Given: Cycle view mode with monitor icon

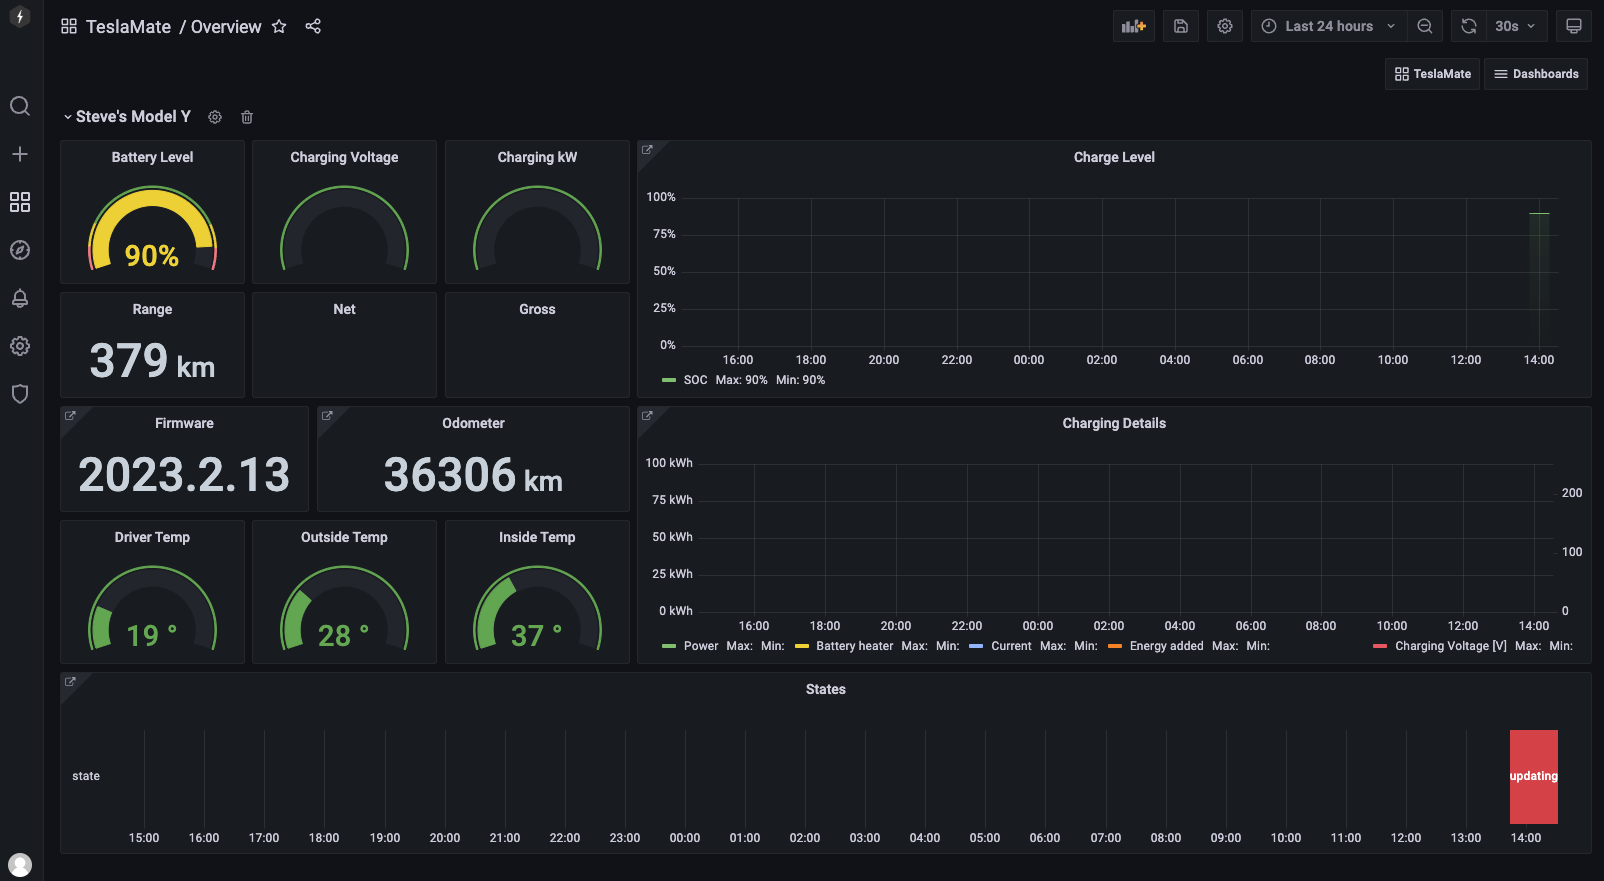Looking at the screenshot, I should 1574,26.
